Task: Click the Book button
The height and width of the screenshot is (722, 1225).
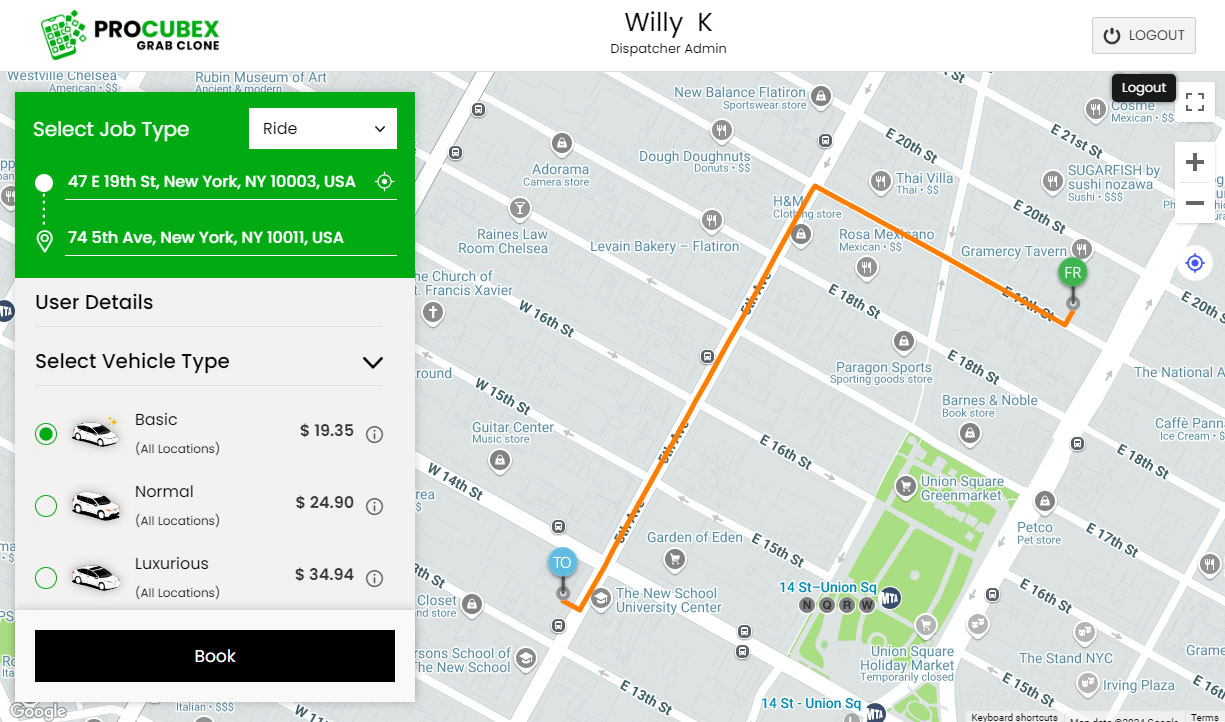Action: click(x=215, y=656)
